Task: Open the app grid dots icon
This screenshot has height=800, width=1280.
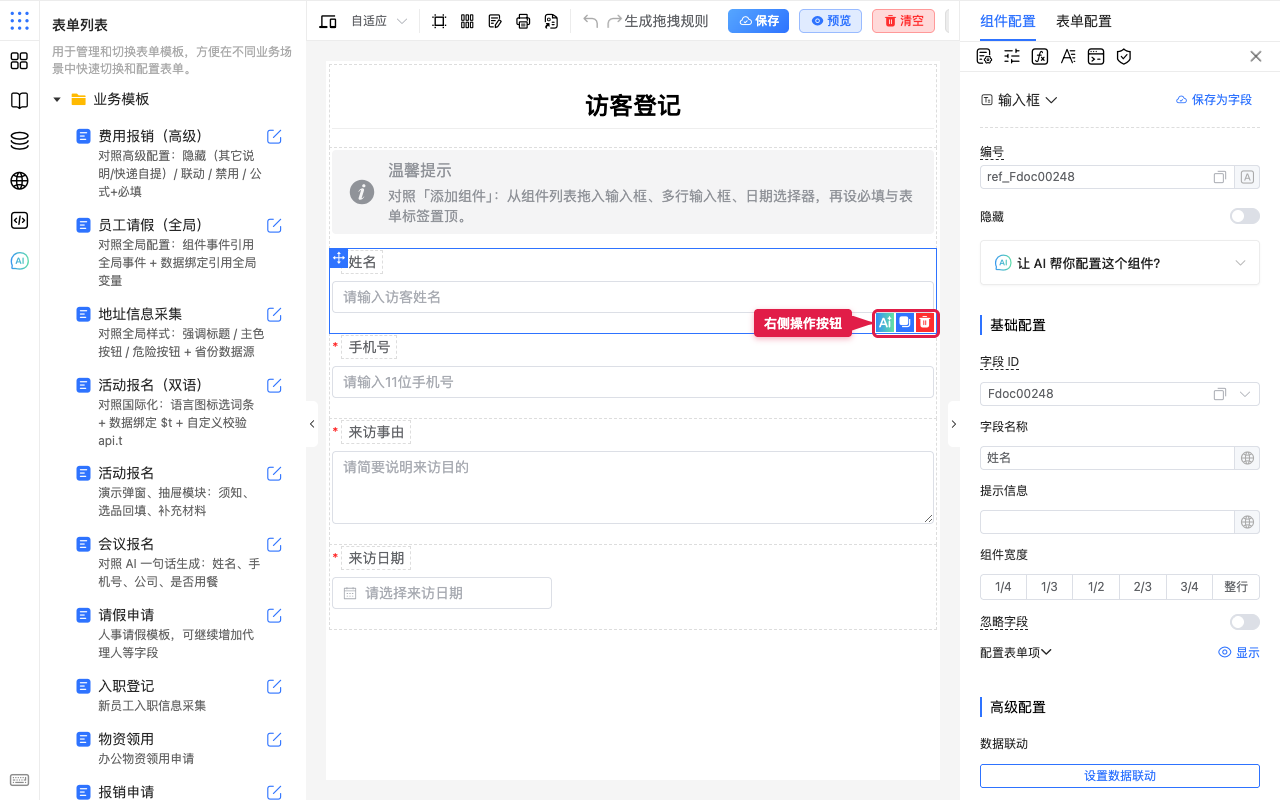Action: click(x=19, y=21)
